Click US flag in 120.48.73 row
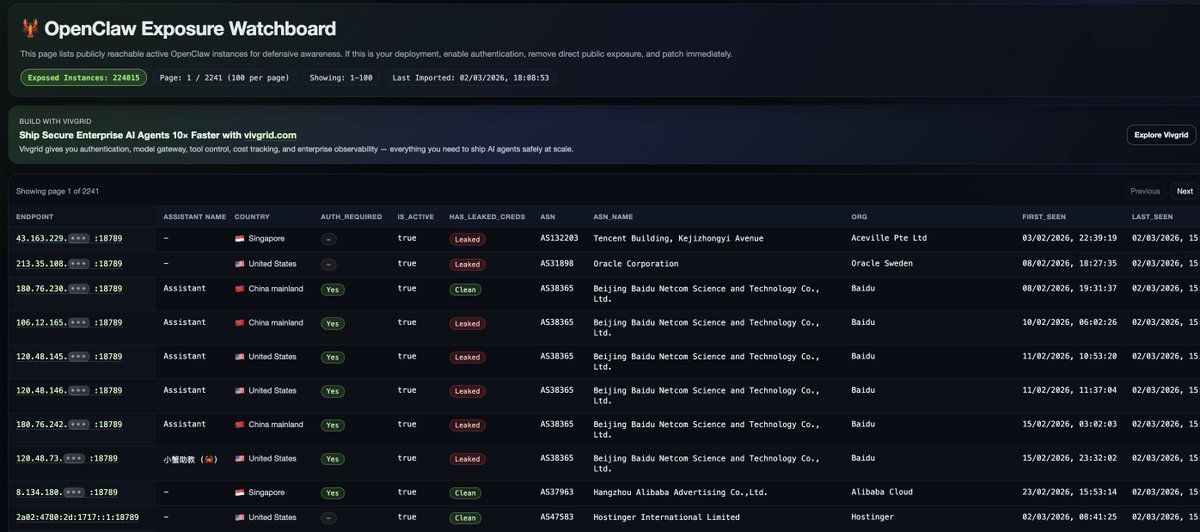 pos(240,459)
